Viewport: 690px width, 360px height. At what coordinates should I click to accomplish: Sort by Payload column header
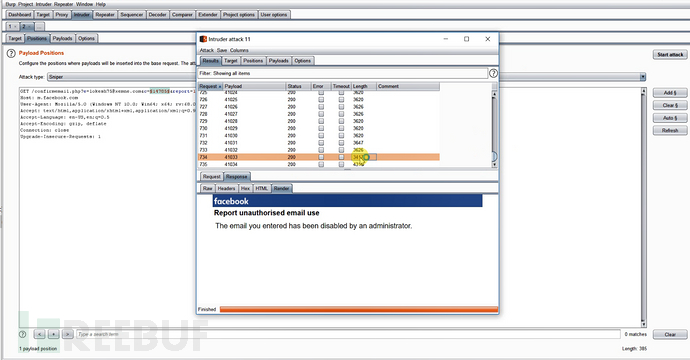click(x=254, y=86)
